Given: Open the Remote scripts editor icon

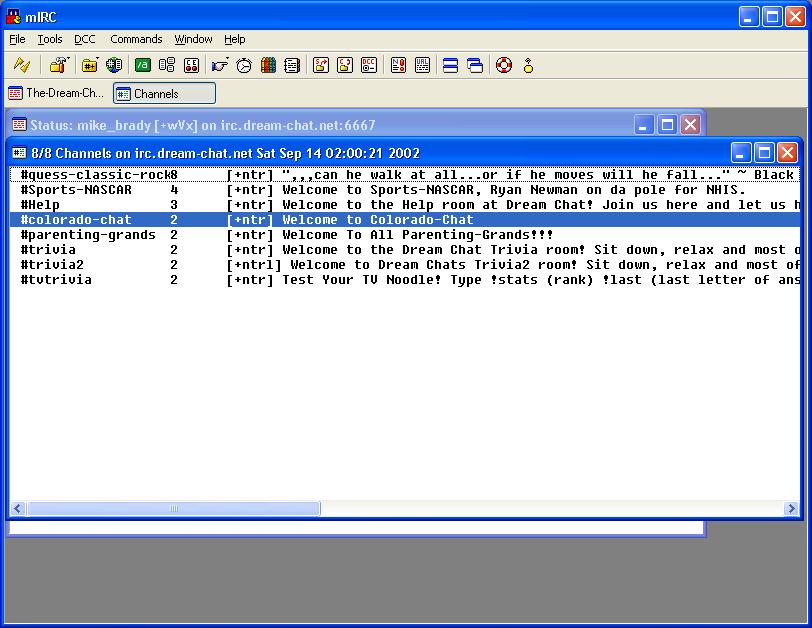Looking at the screenshot, I should pos(192,65).
